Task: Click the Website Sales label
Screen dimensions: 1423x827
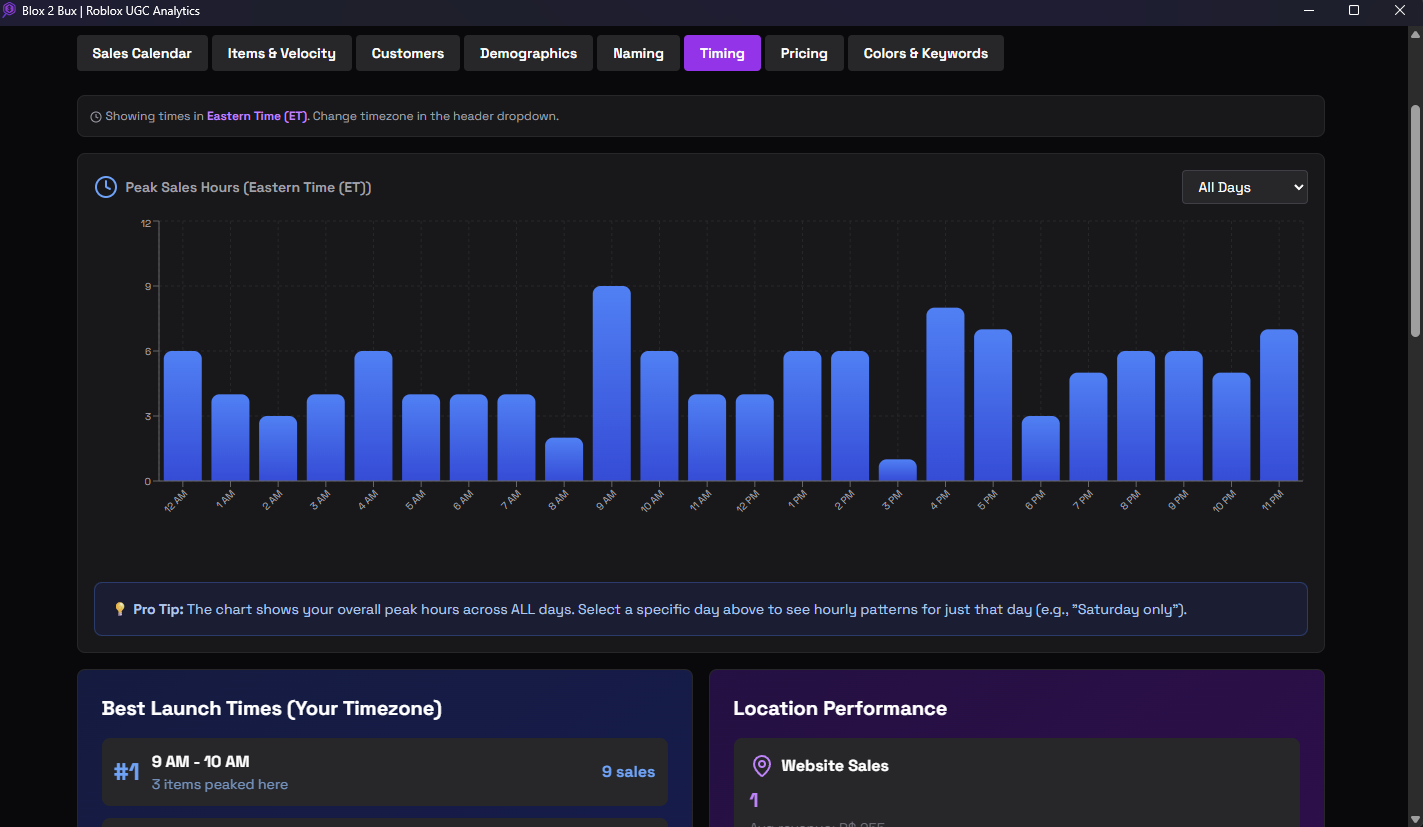Action: [835, 766]
